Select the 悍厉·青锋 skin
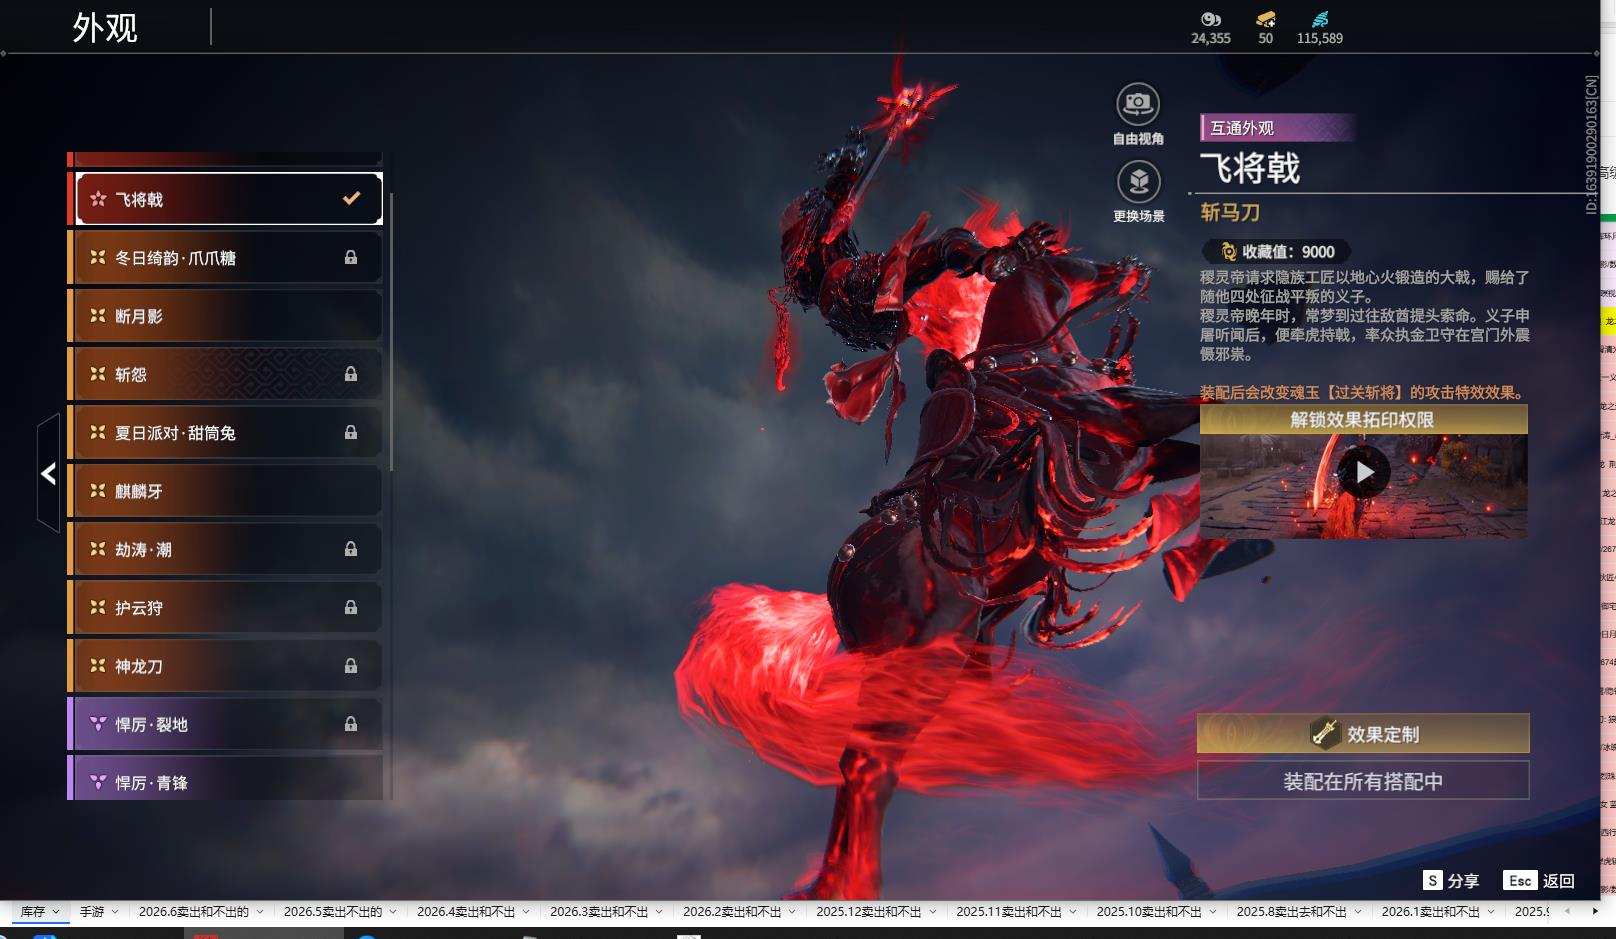The height and width of the screenshot is (939, 1616). pos(225,779)
